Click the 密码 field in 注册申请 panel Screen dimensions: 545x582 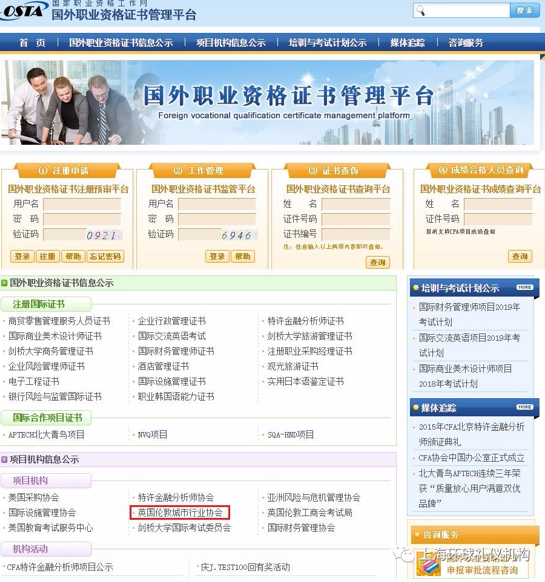[x=82, y=219]
